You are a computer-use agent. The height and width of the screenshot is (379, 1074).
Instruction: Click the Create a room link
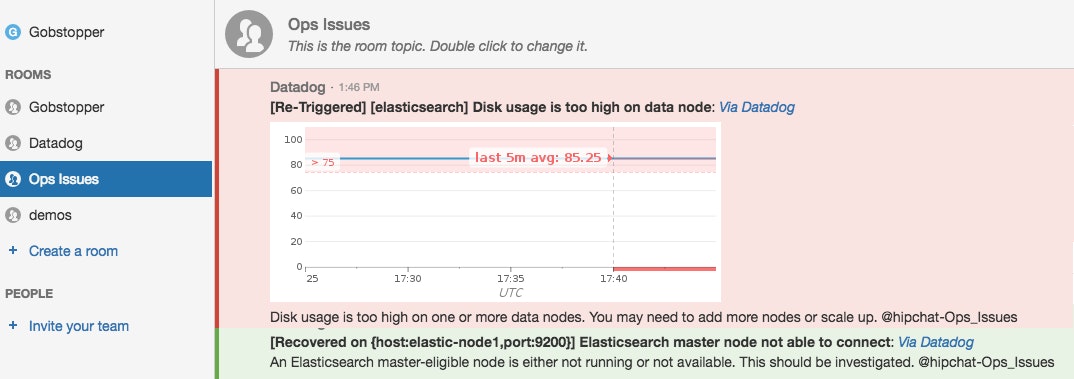(73, 251)
